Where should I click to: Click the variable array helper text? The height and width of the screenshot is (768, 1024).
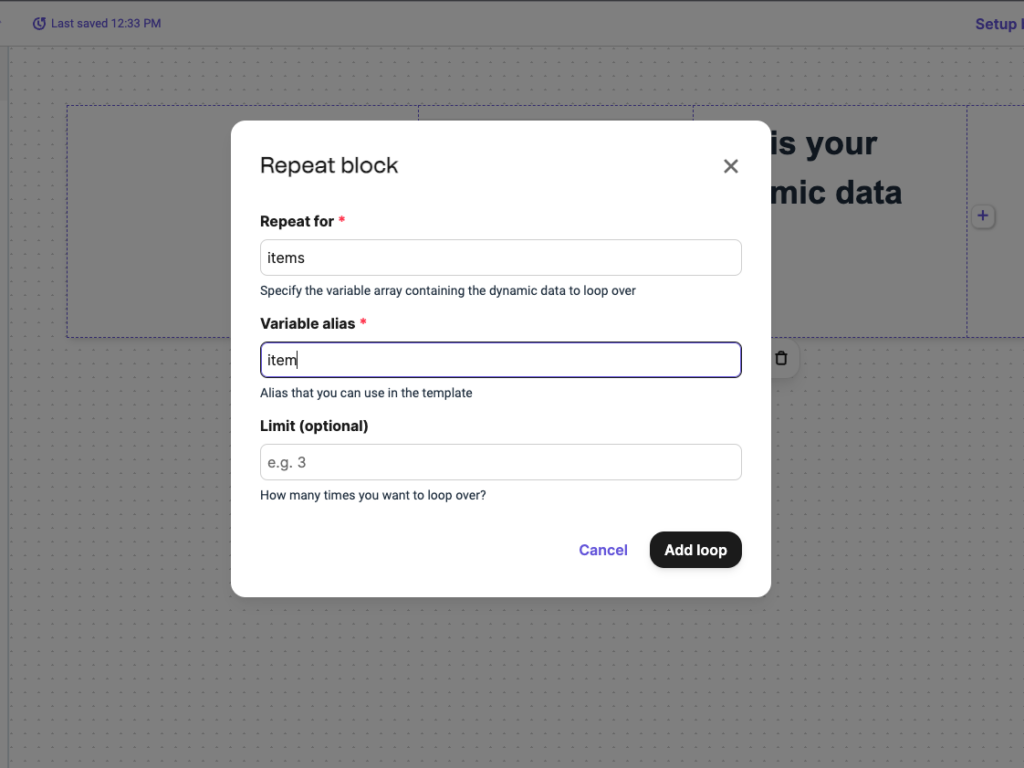pos(447,291)
